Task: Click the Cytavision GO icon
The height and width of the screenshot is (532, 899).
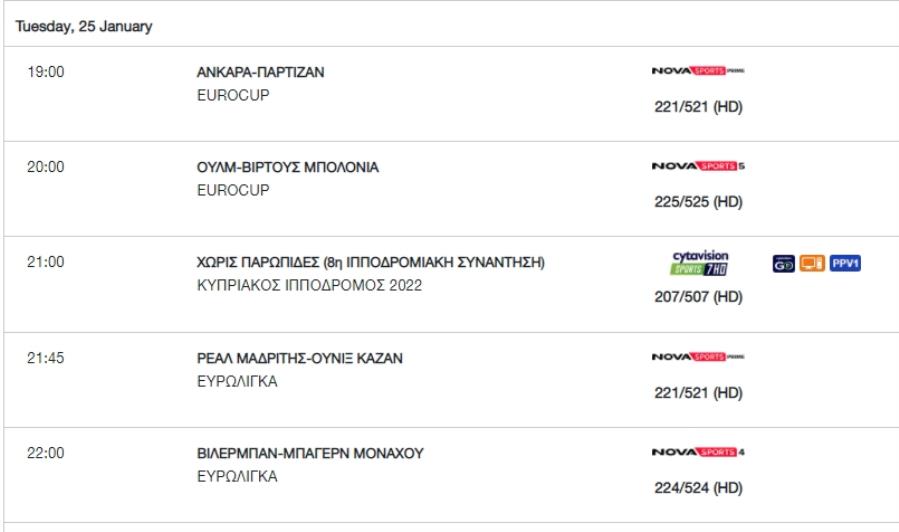Action: (x=783, y=264)
